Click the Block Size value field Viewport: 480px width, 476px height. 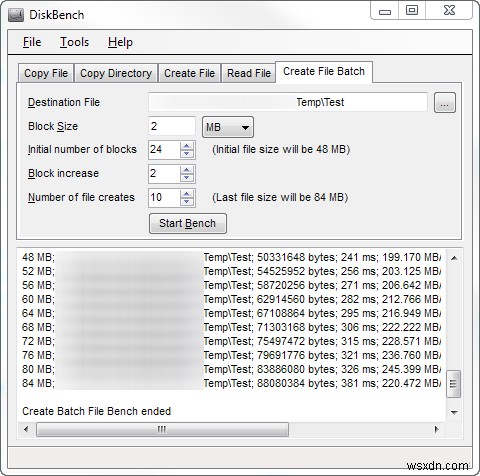tap(172, 126)
